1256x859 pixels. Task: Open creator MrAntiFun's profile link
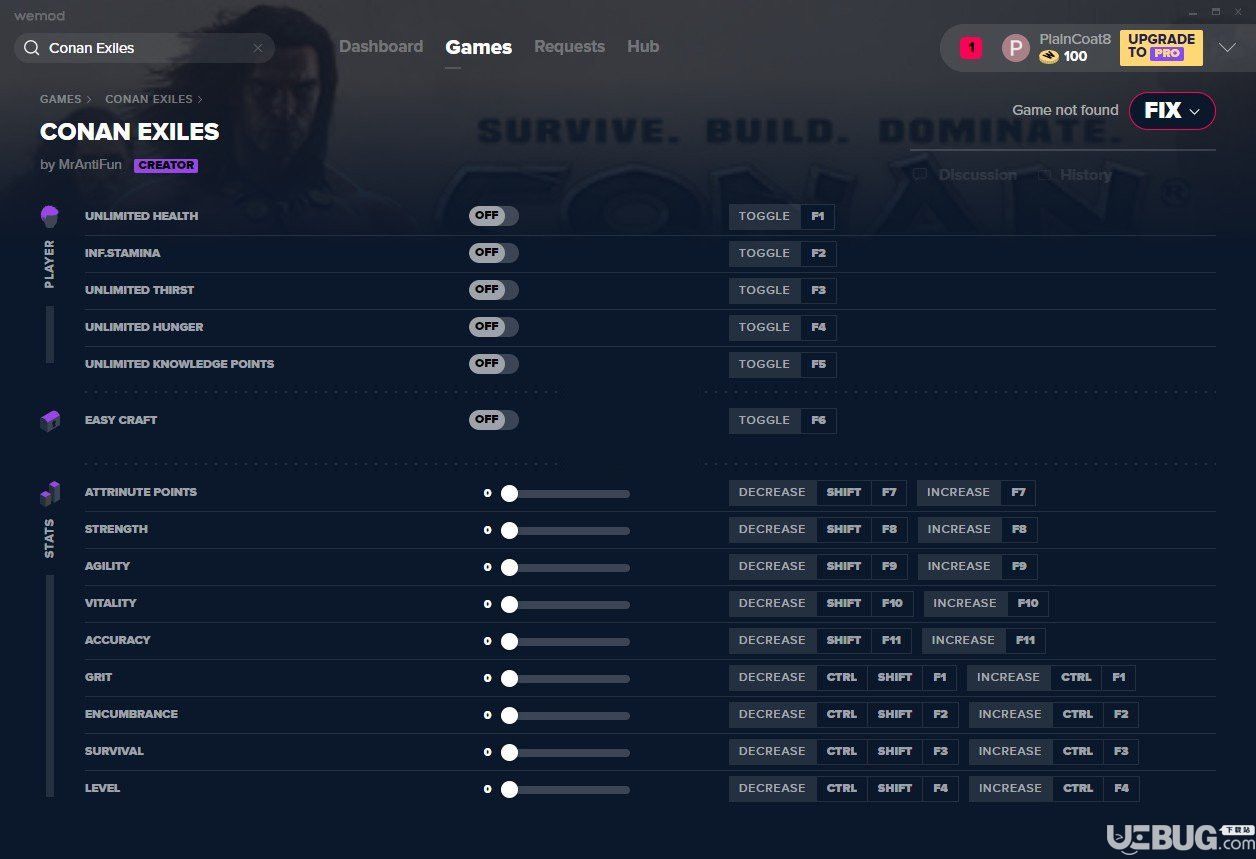(x=90, y=165)
